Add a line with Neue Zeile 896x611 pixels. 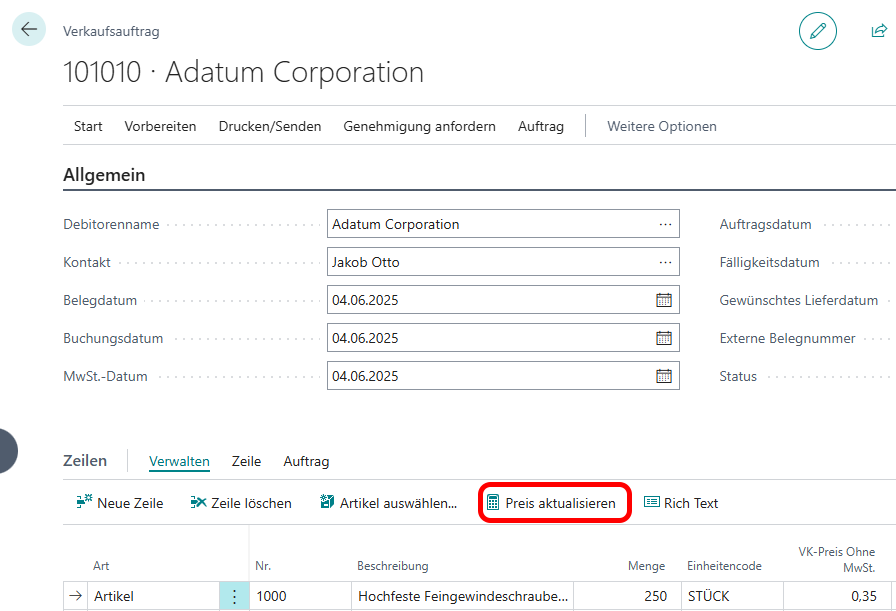click(x=120, y=503)
